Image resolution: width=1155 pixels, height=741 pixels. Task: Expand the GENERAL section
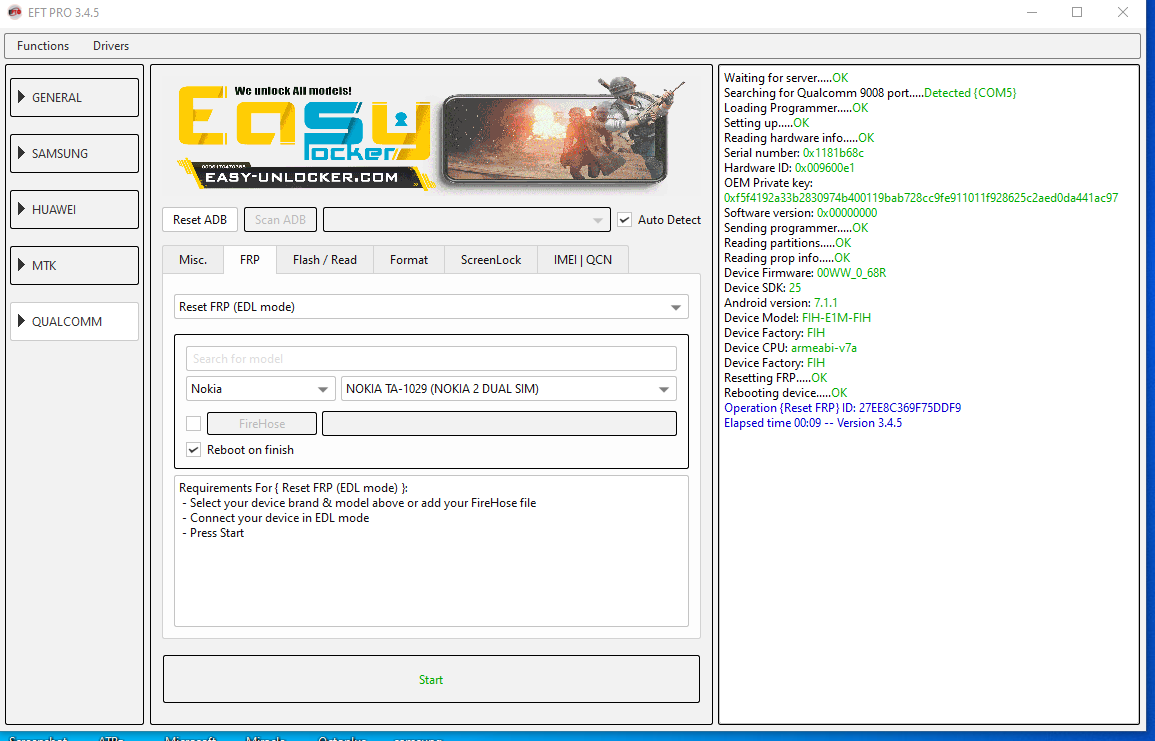[74, 97]
